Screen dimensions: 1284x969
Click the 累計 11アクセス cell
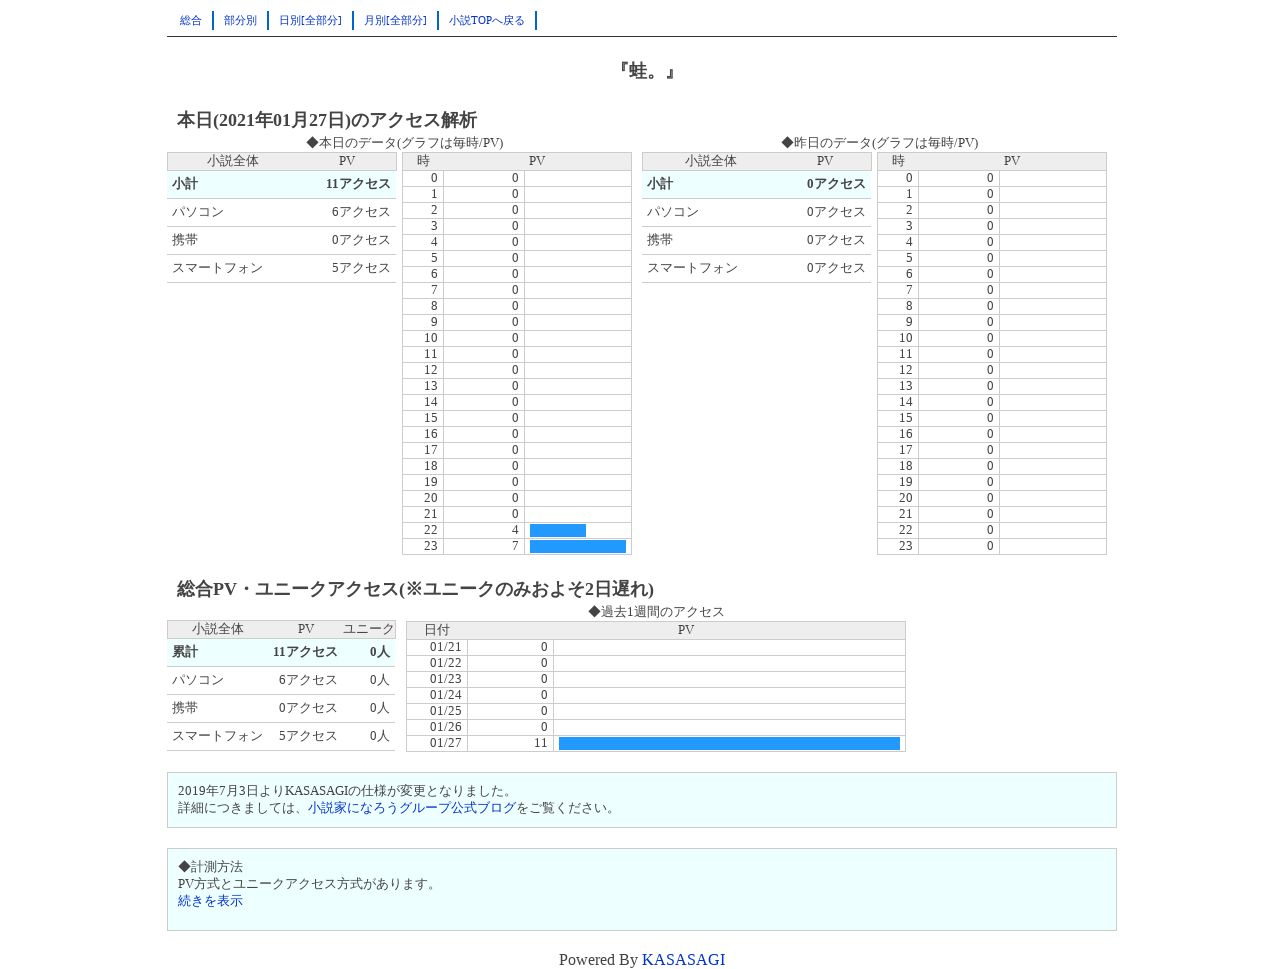click(x=305, y=652)
